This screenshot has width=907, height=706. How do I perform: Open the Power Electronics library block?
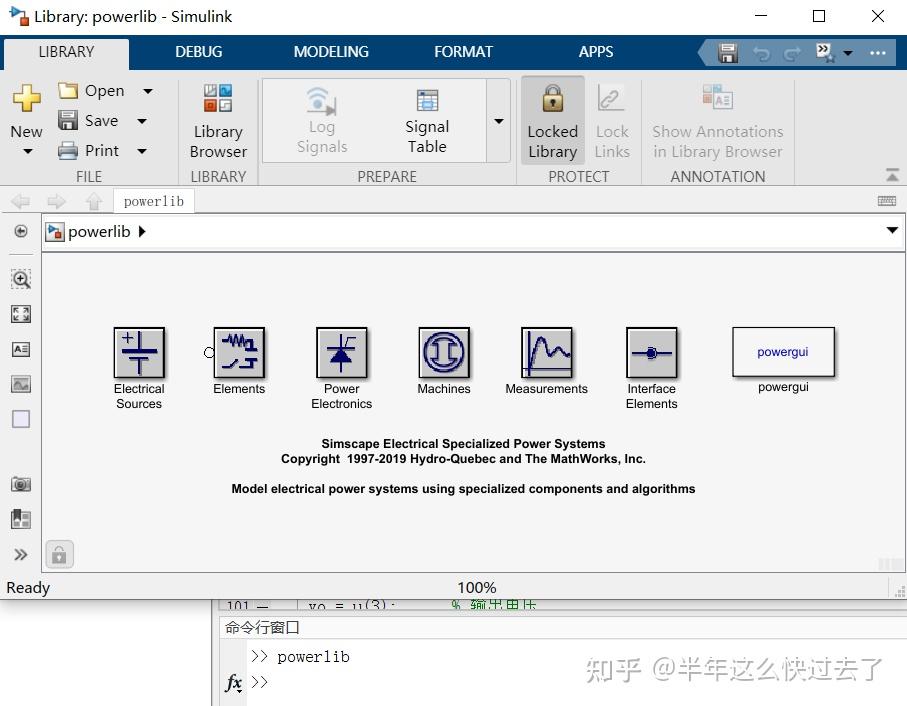[341, 352]
